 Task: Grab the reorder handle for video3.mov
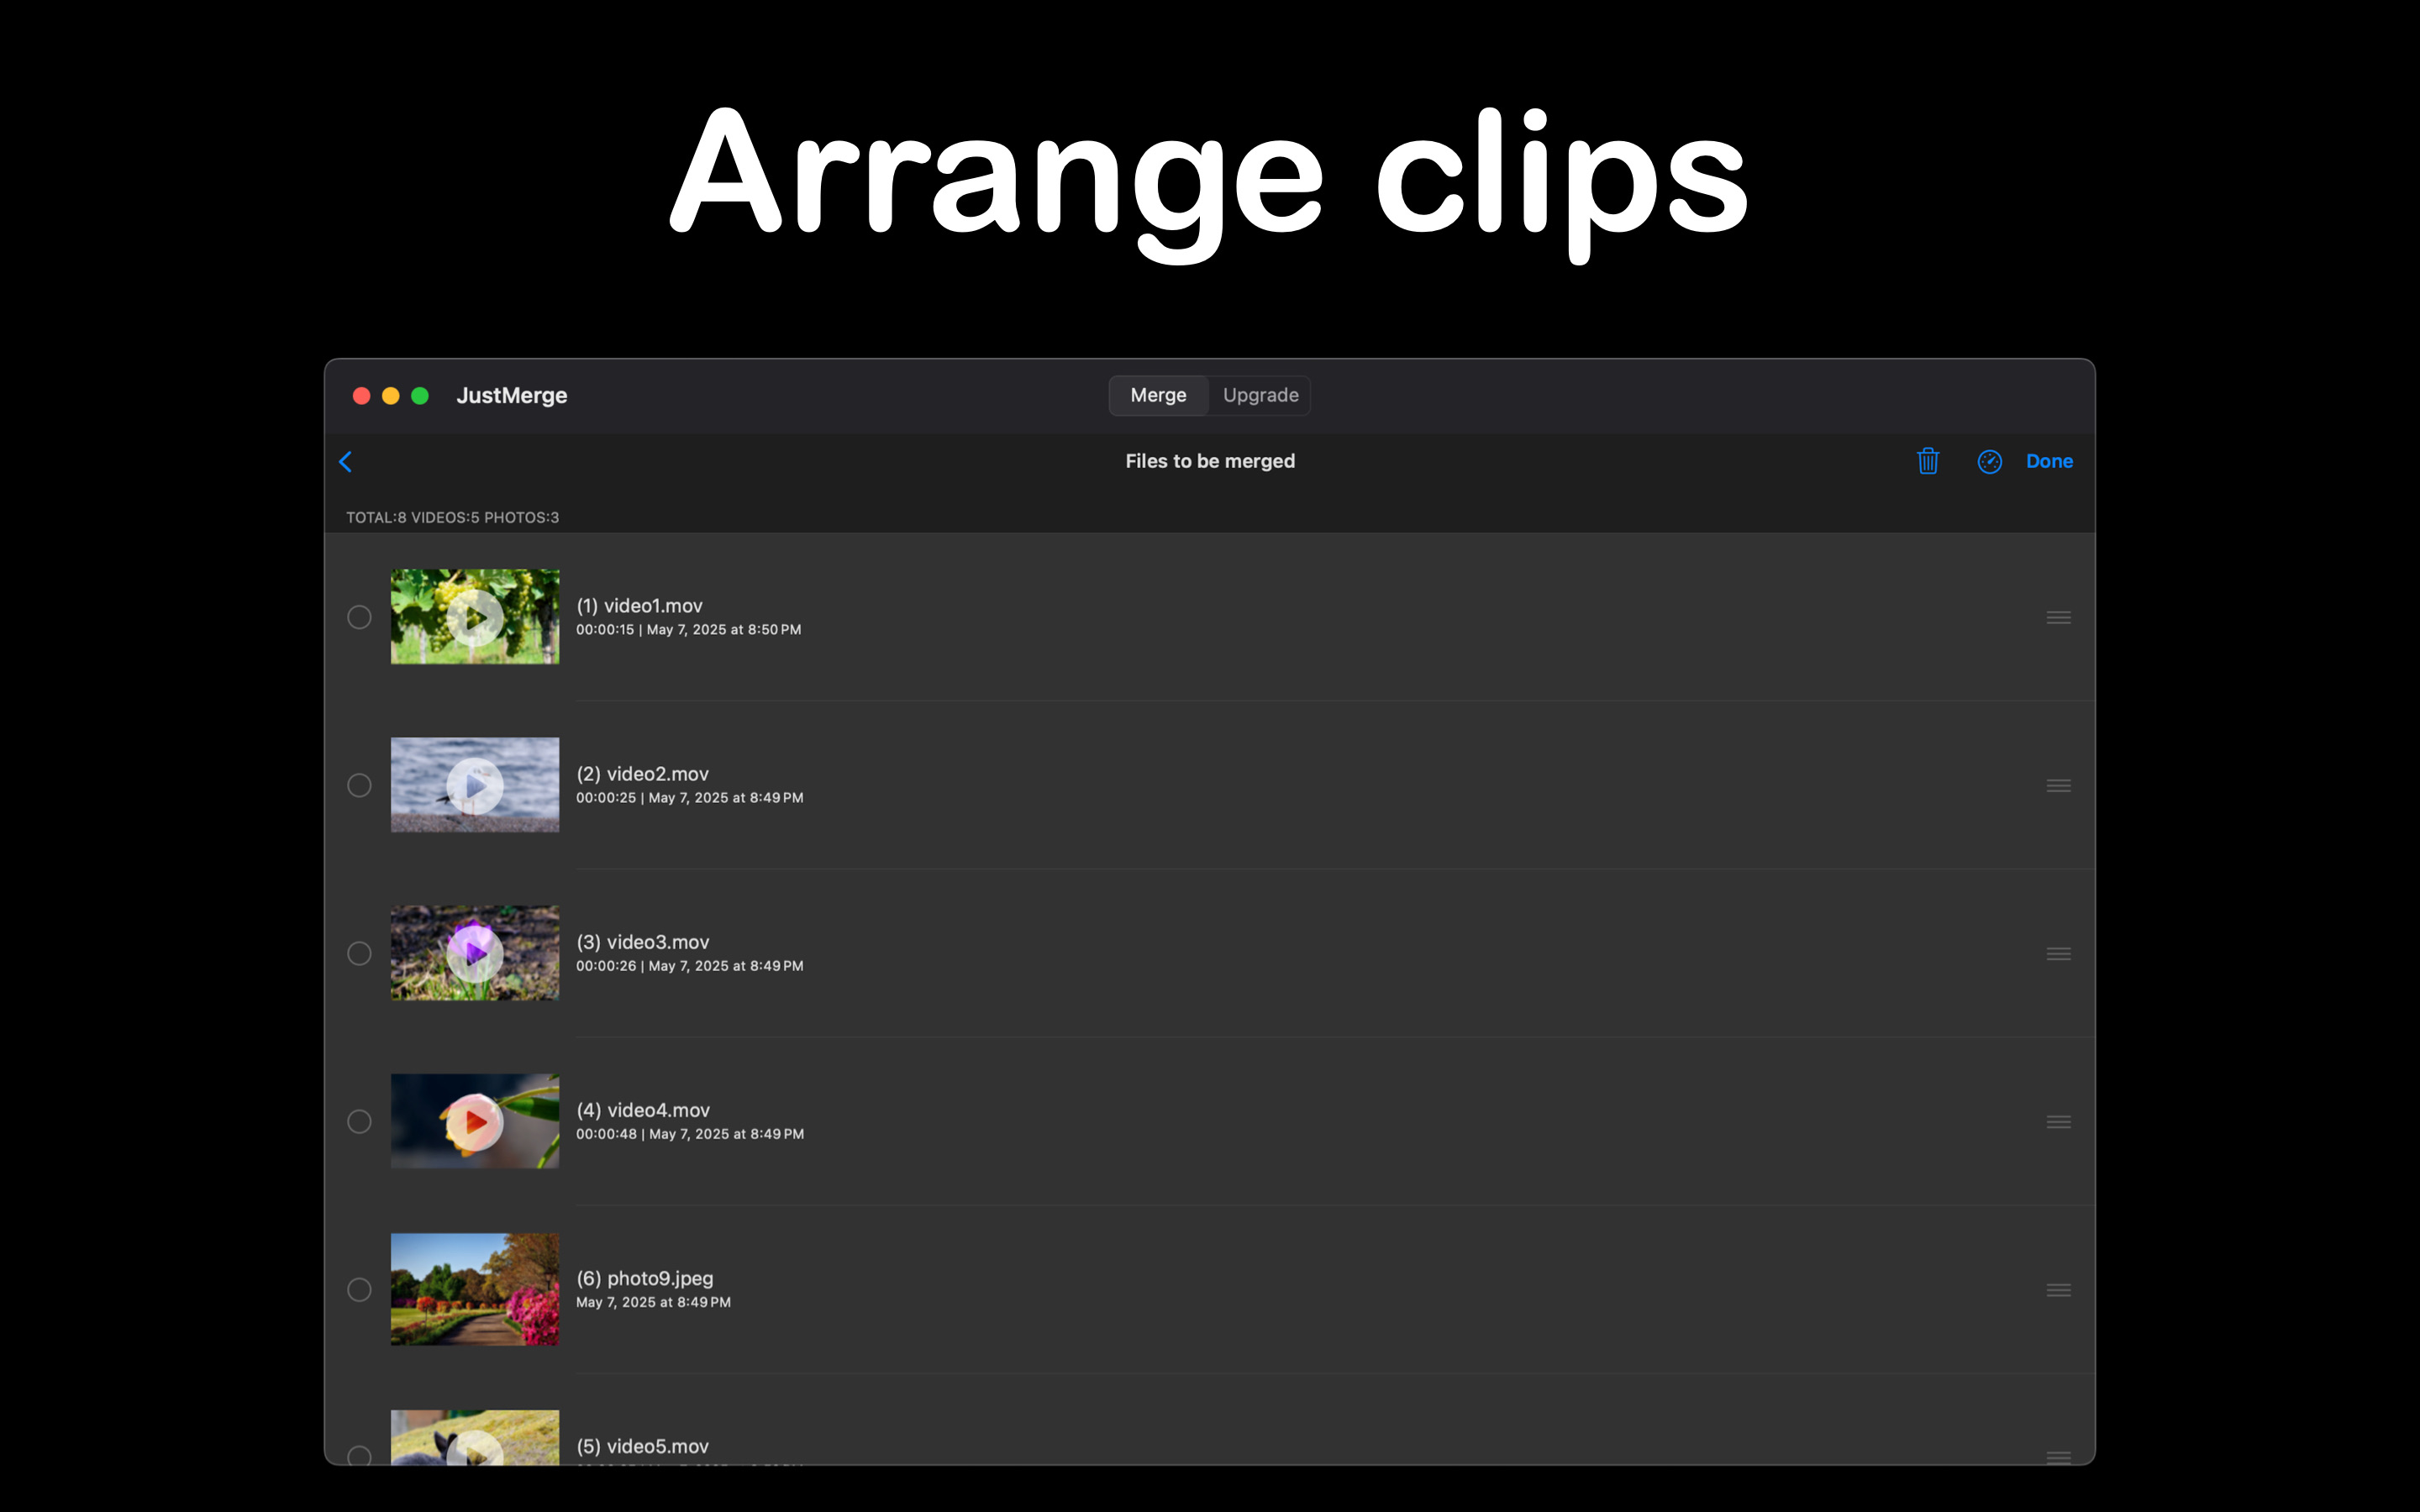click(x=2059, y=953)
